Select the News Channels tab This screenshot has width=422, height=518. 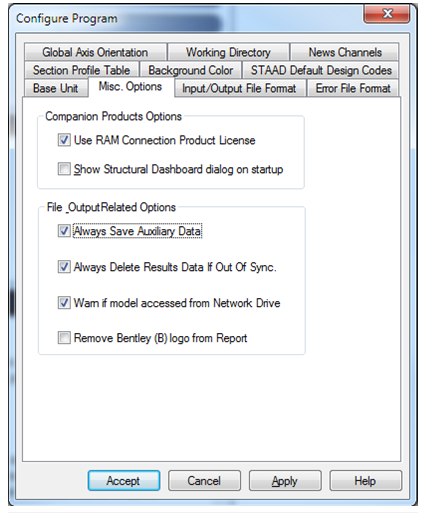345,52
